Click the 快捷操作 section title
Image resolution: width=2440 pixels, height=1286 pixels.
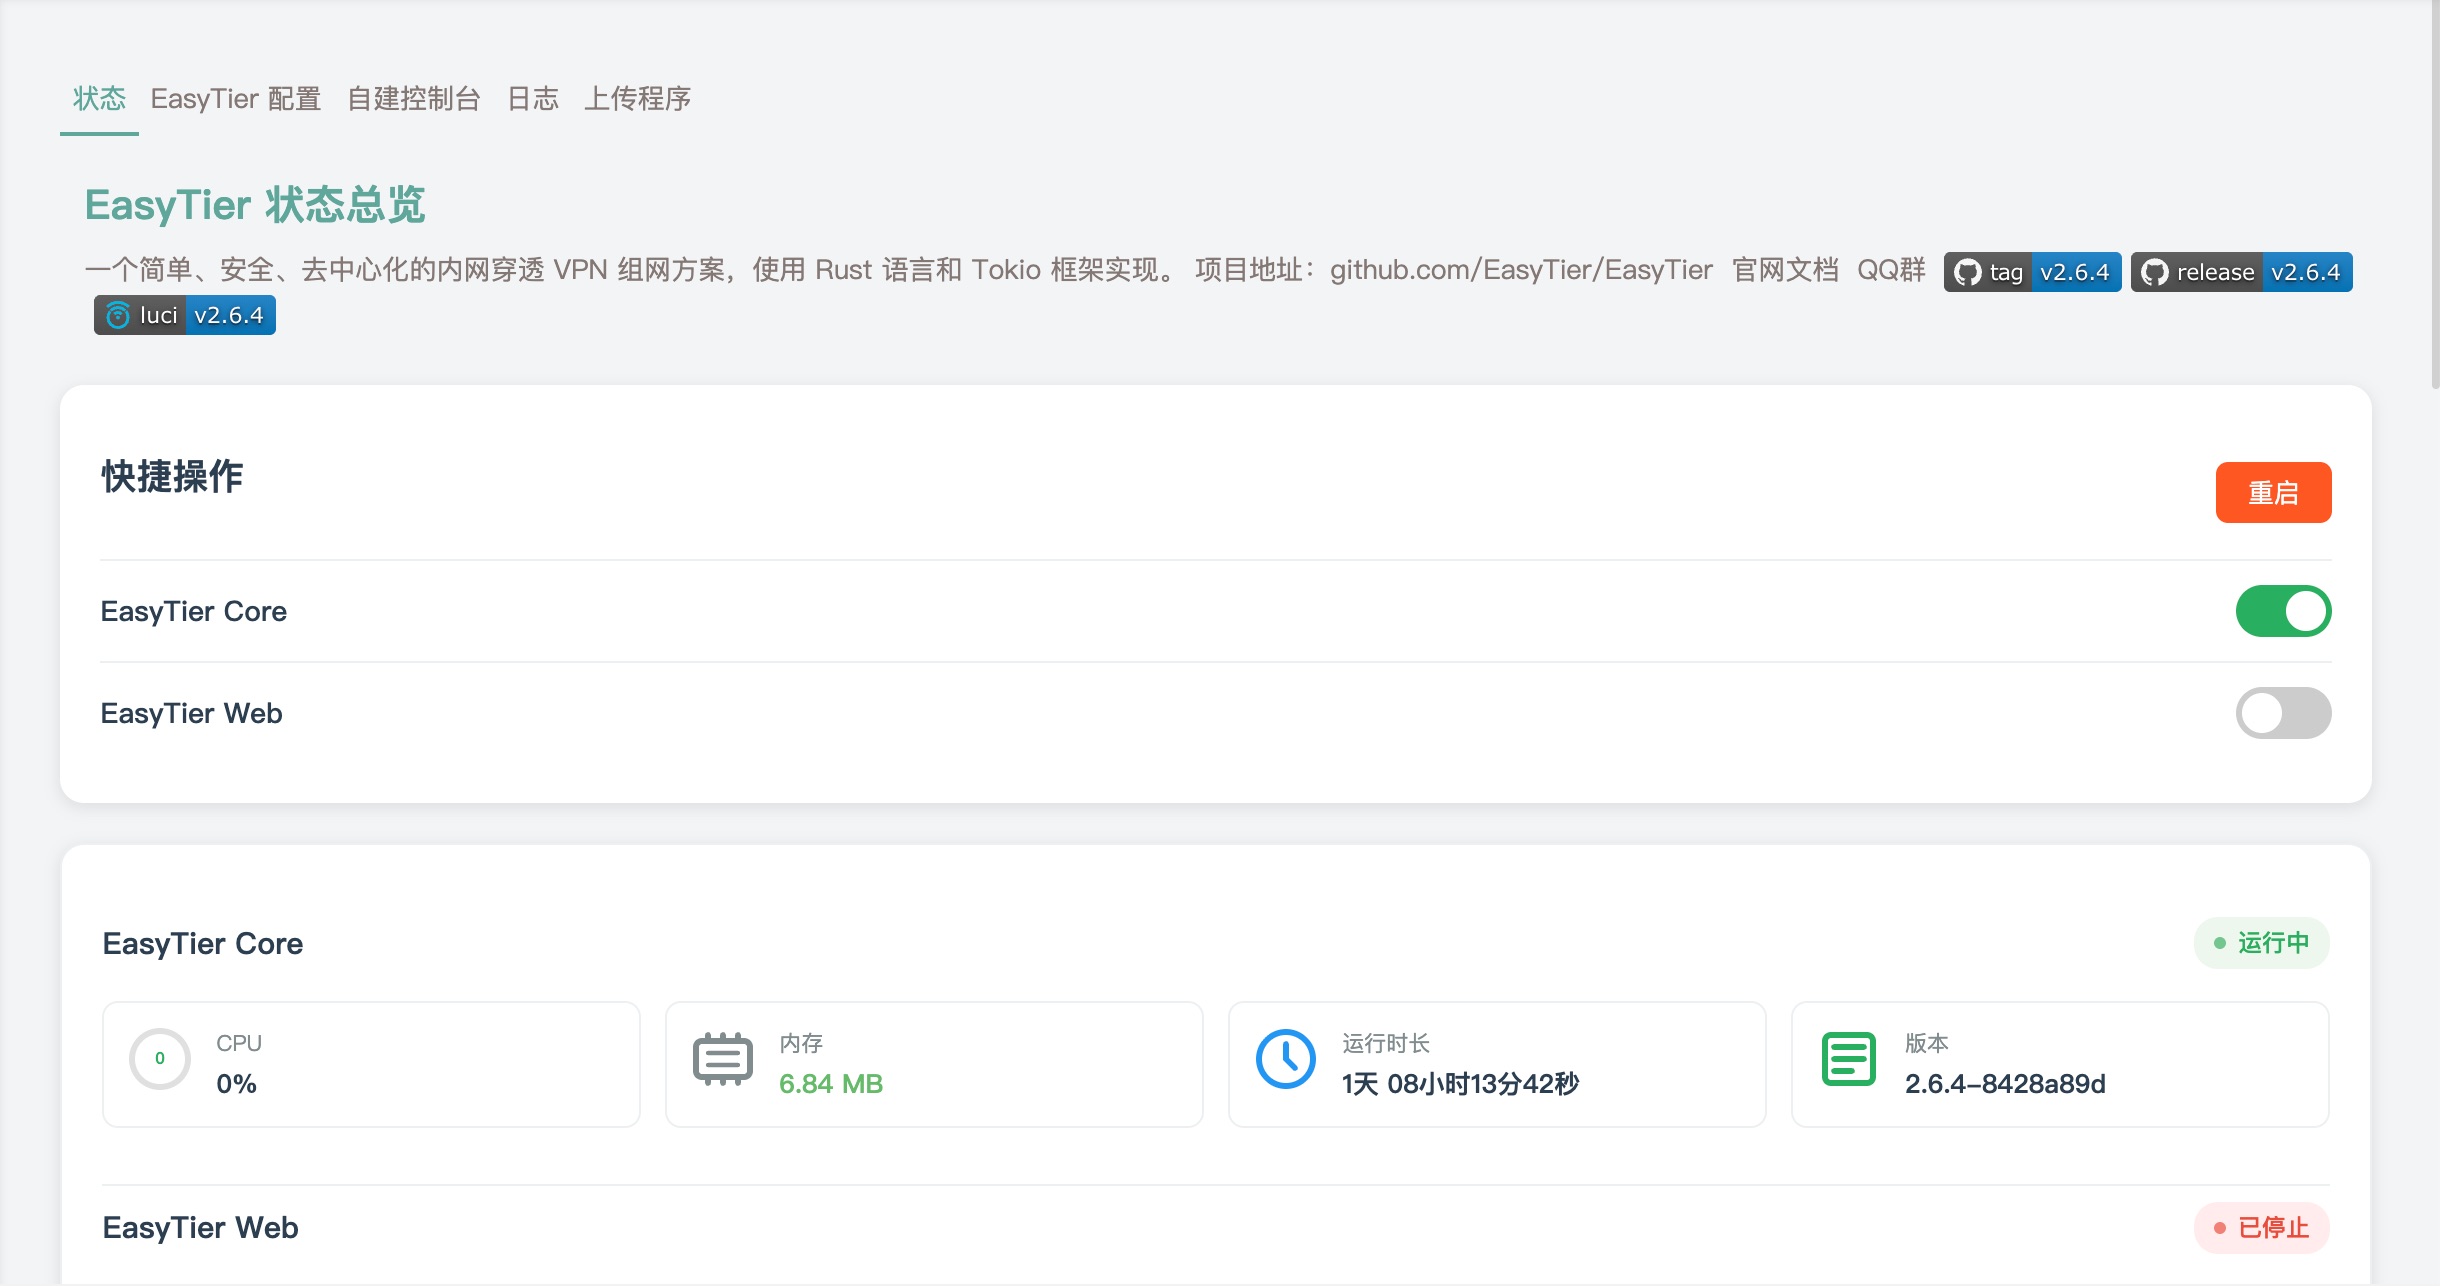coord(172,476)
